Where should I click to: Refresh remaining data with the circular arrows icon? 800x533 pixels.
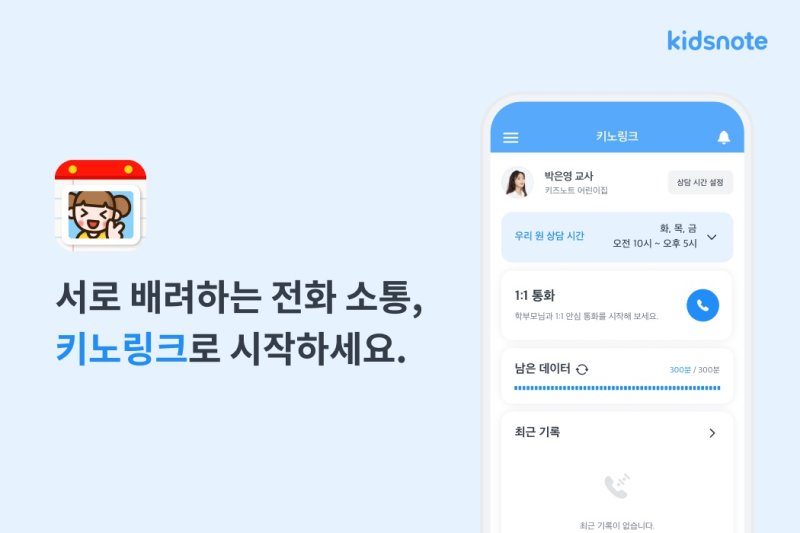(582, 369)
